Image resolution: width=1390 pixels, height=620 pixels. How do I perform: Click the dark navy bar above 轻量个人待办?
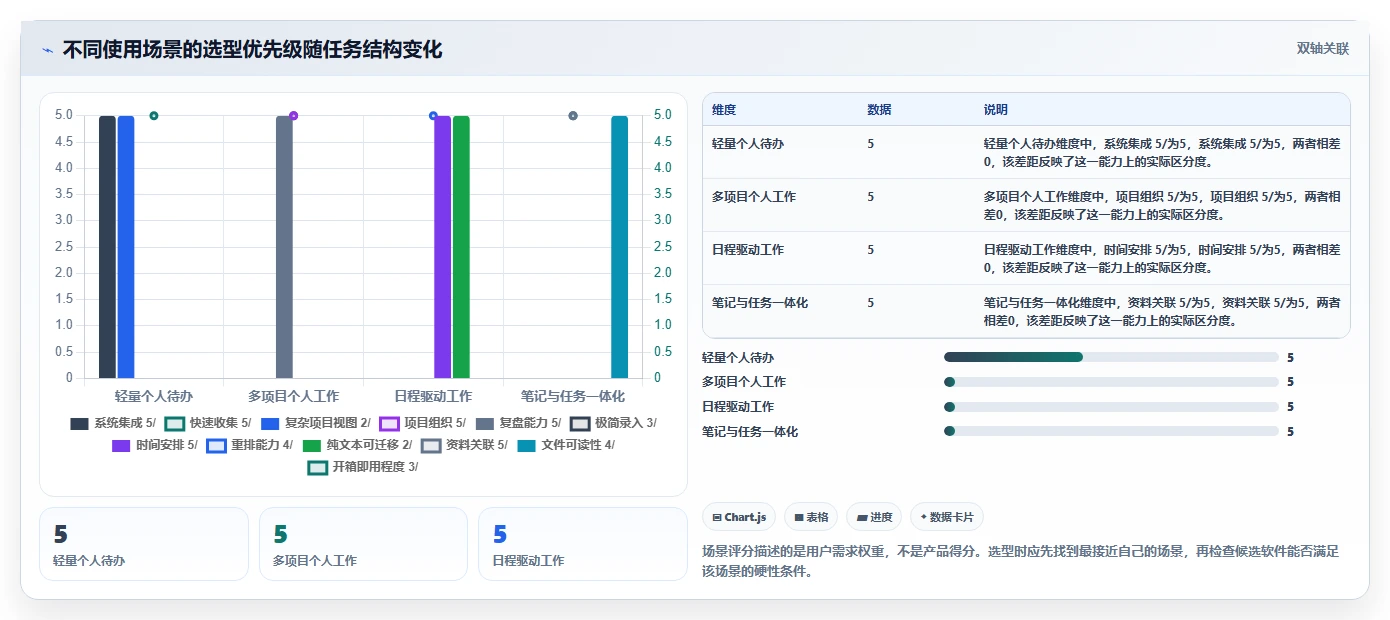click(107, 247)
